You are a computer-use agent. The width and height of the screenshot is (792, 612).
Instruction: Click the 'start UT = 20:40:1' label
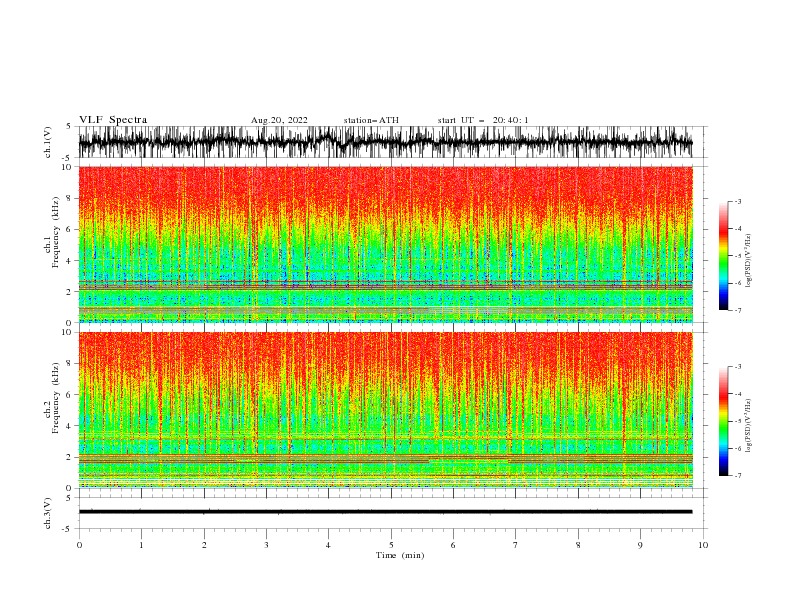483,120
